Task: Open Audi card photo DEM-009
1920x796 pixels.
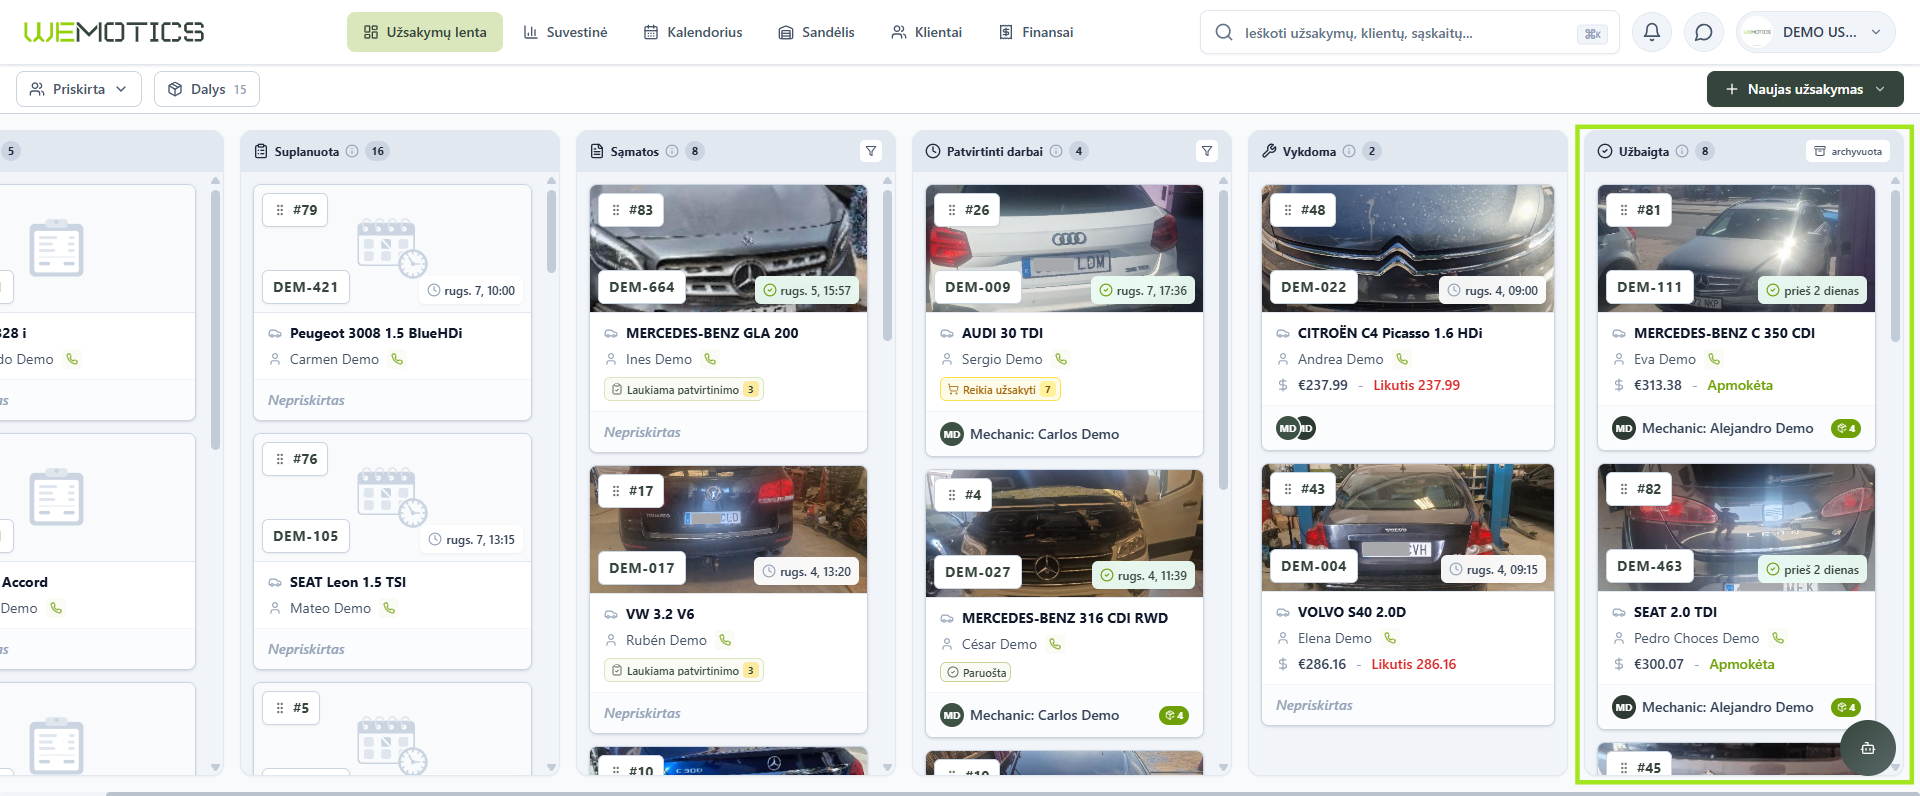Action: [1064, 248]
